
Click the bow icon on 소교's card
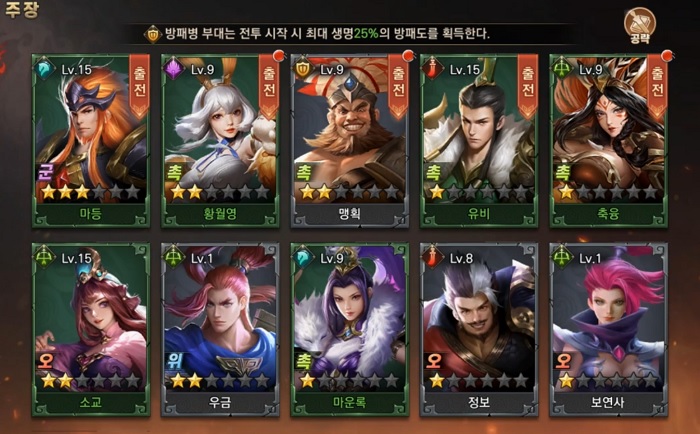point(46,258)
